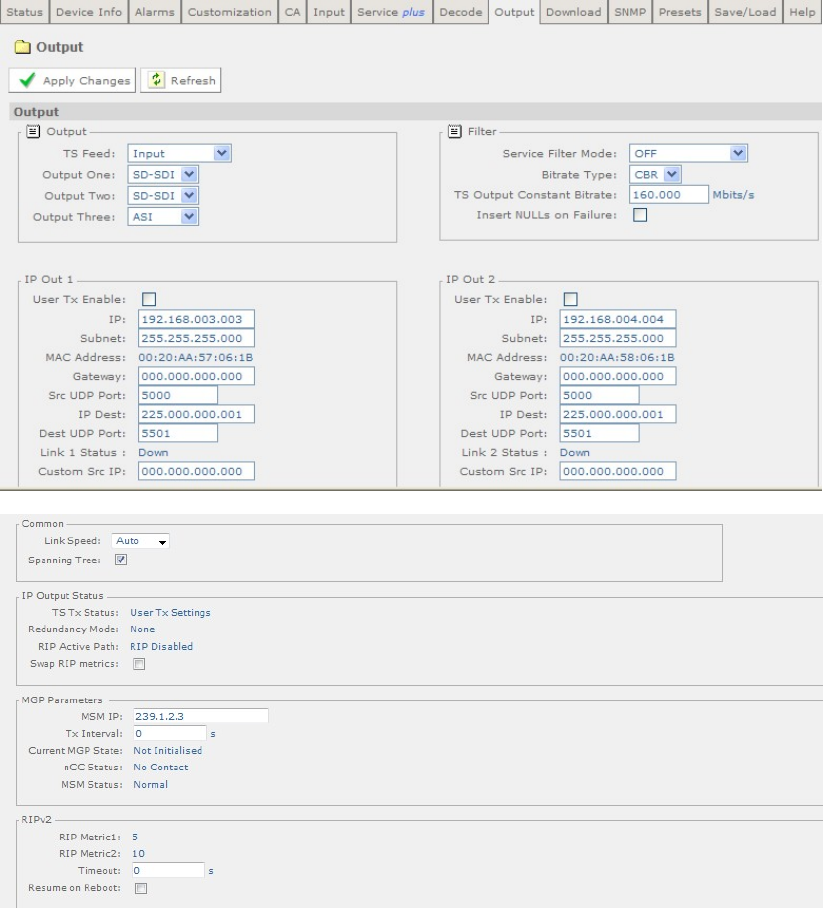
Task: Uncheck the Spanning Tree checkbox
Action: pos(121,560)
